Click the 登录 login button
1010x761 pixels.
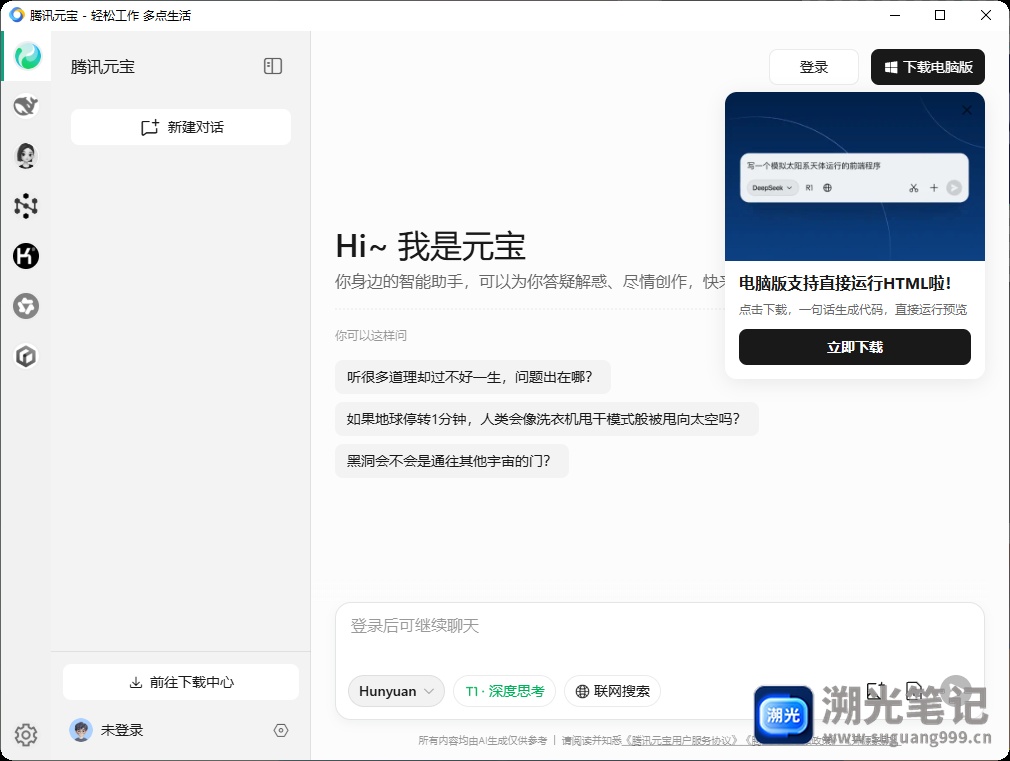click(814, 67)
